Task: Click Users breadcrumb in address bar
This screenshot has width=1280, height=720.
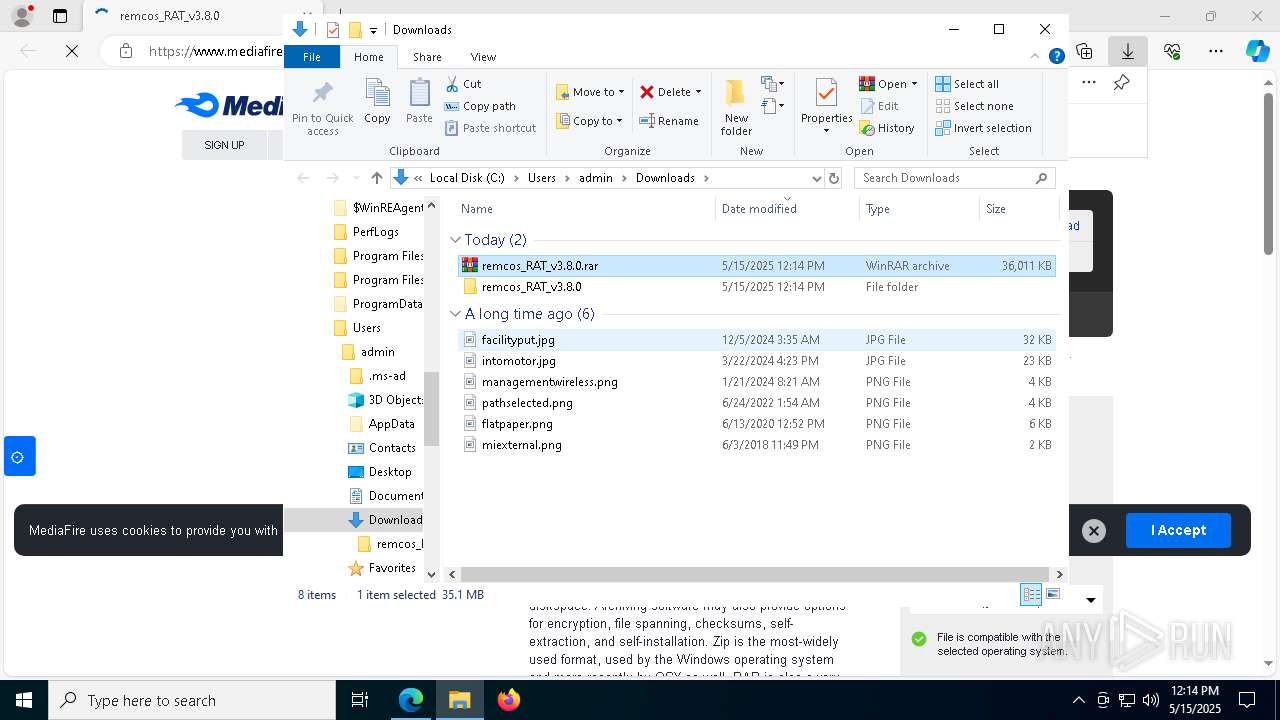Action: tap(541, 178)
